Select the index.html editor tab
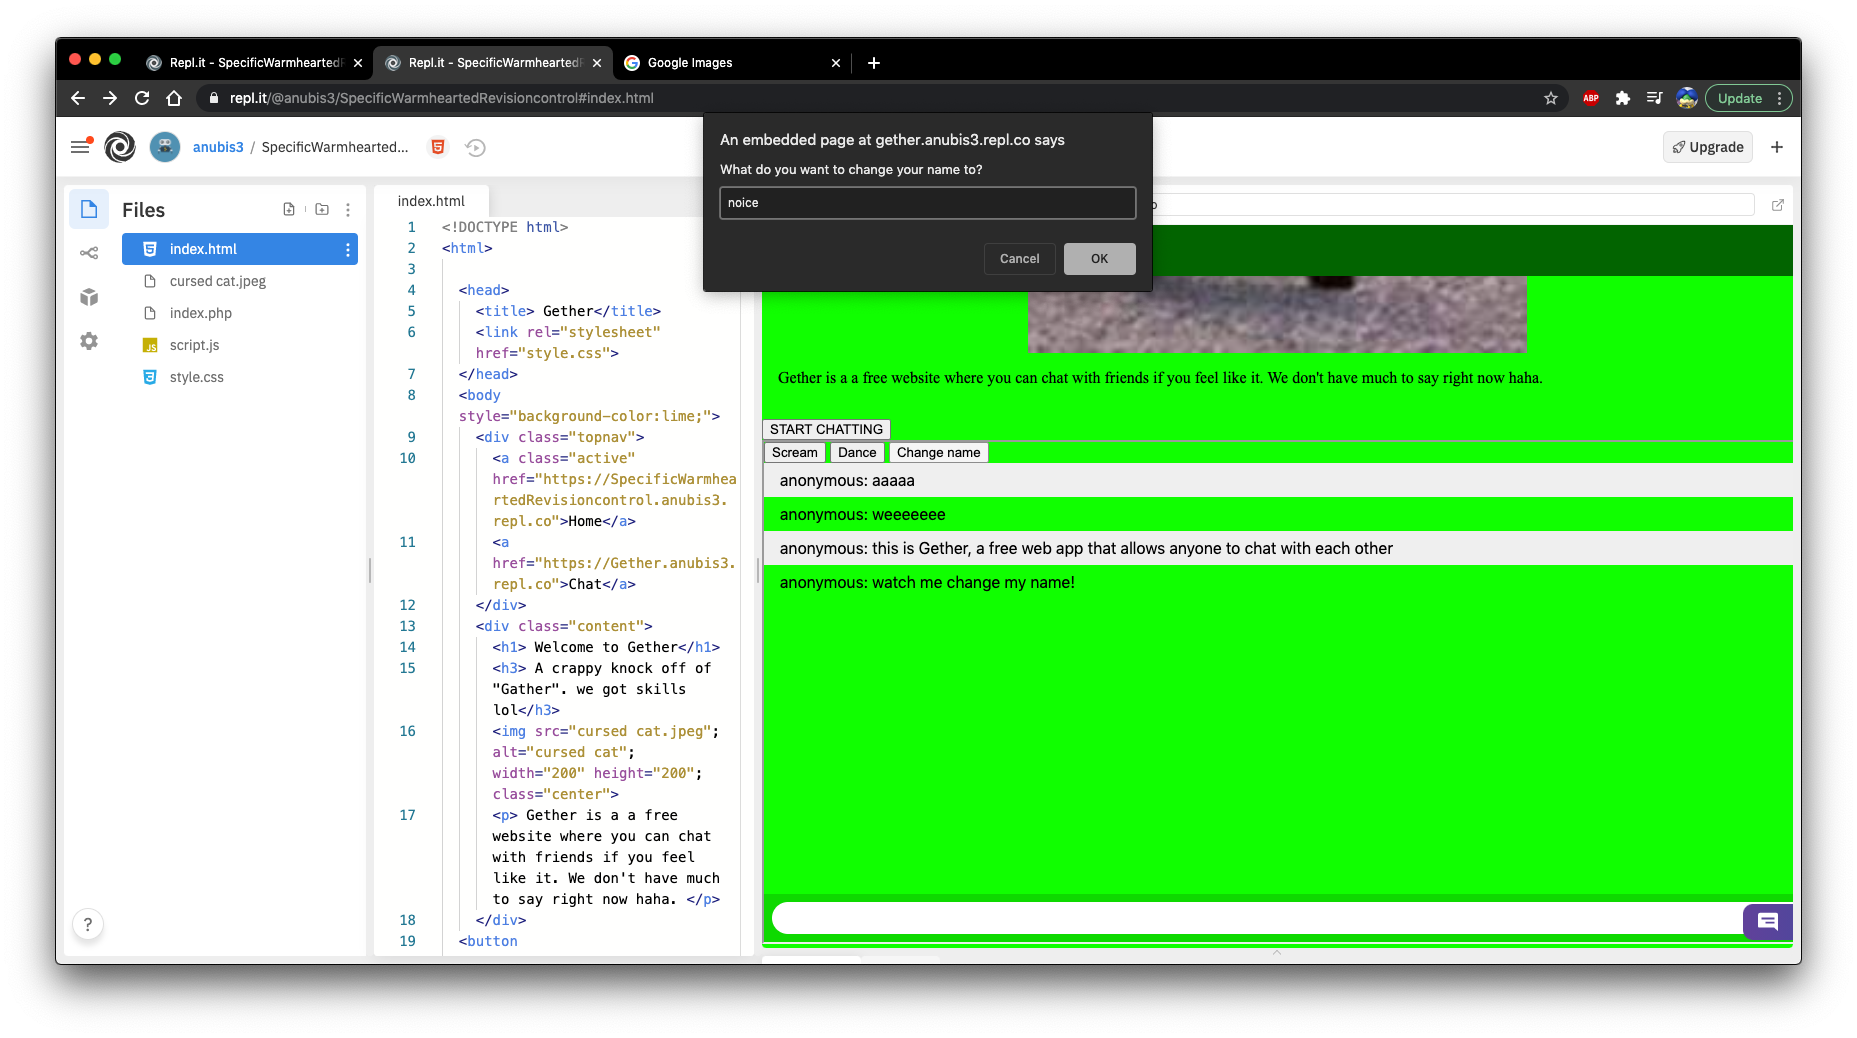Viewport: 1857px width, 1038px height. [x=431, y=201]
